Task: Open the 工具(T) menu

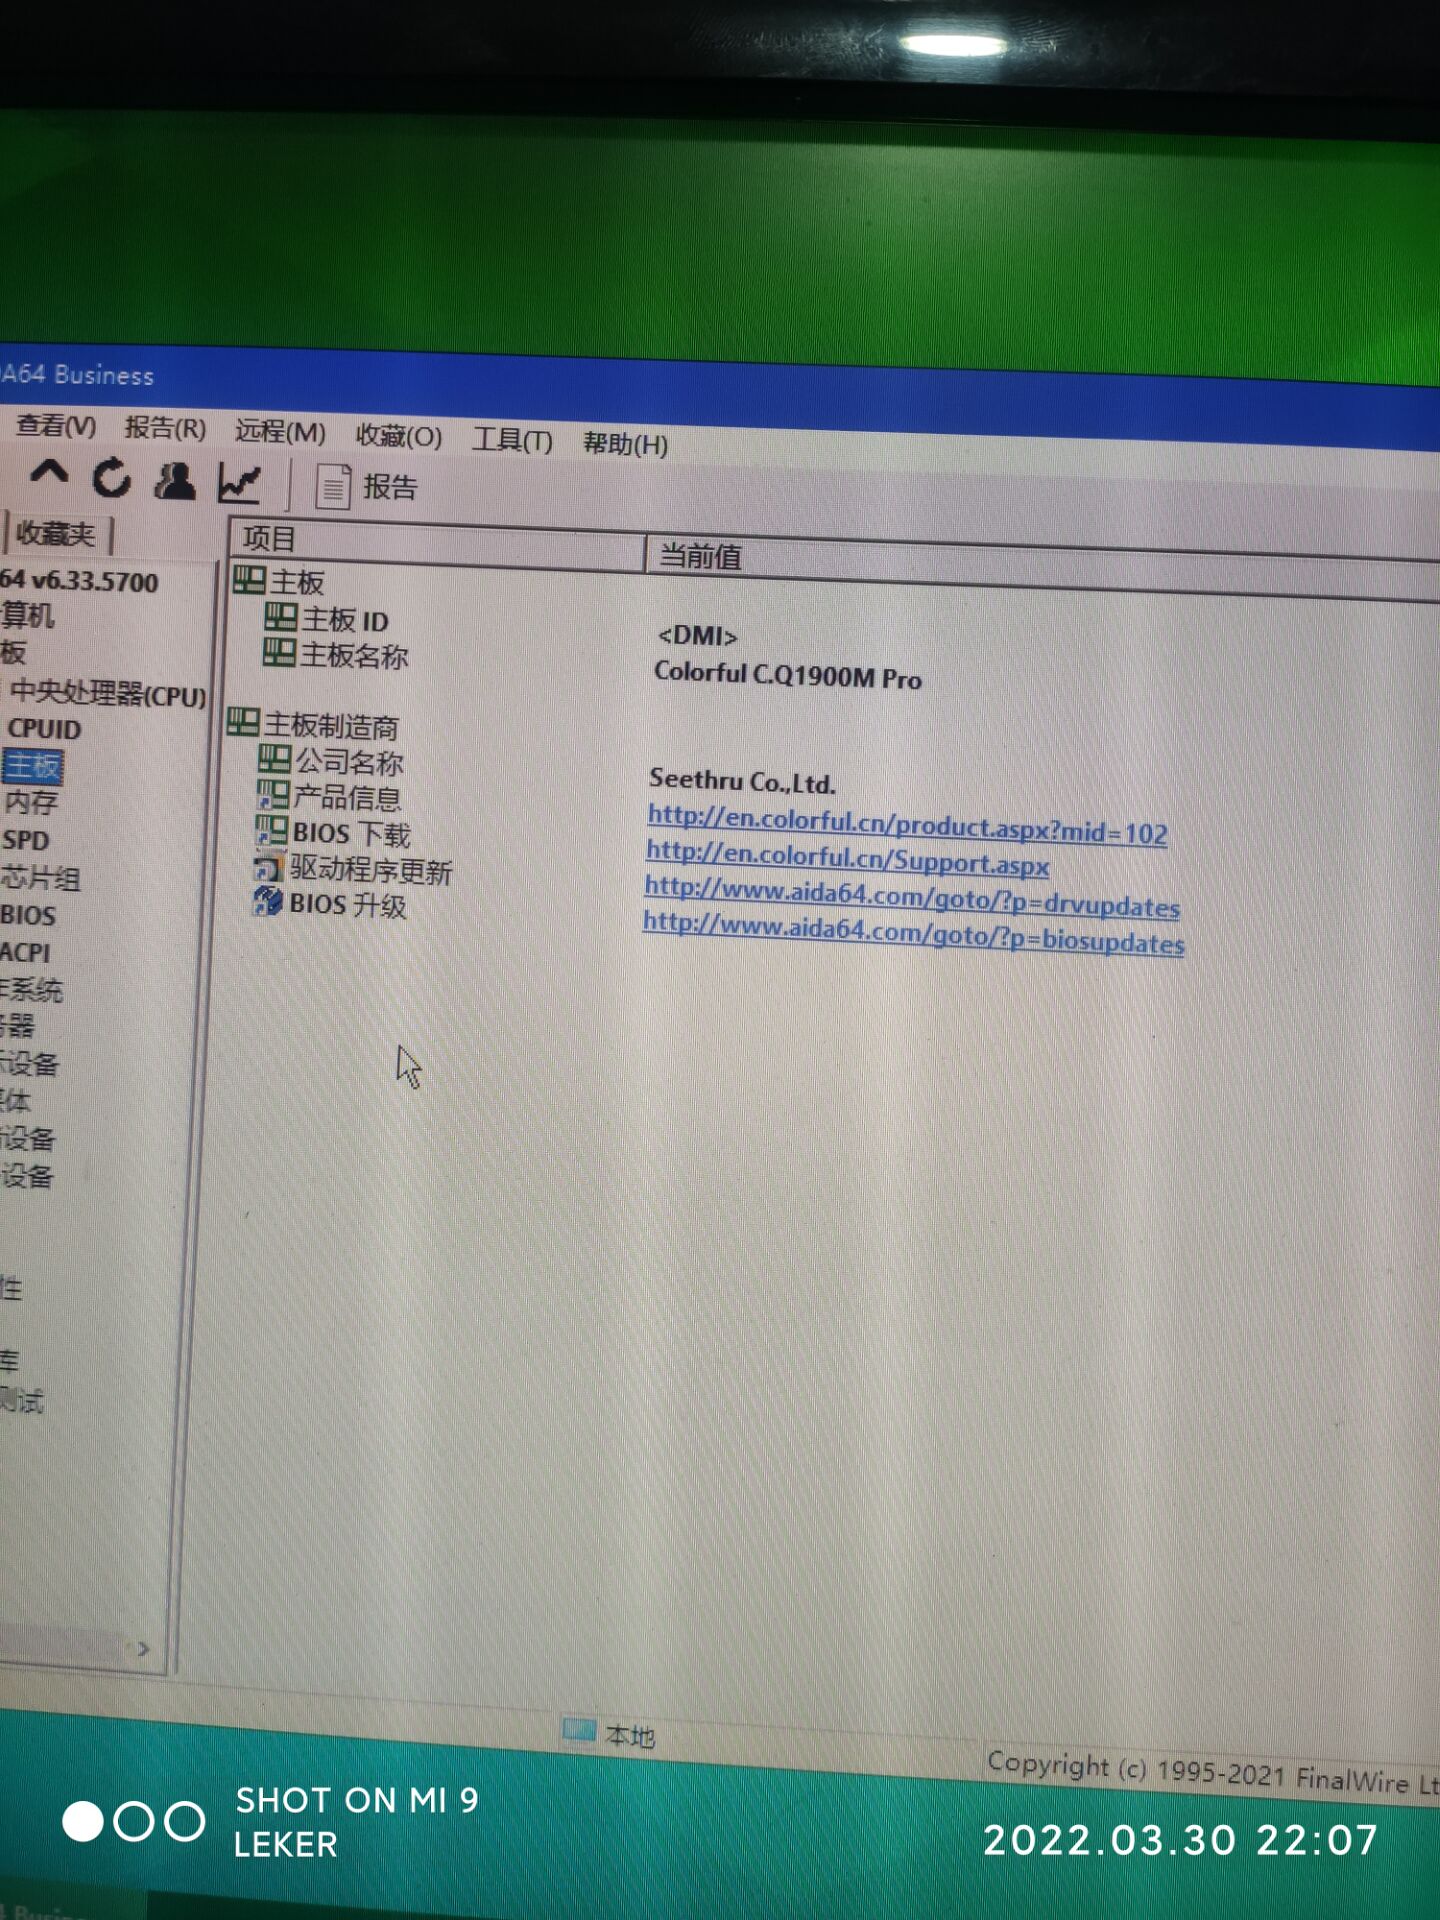Action: [512, 439]
